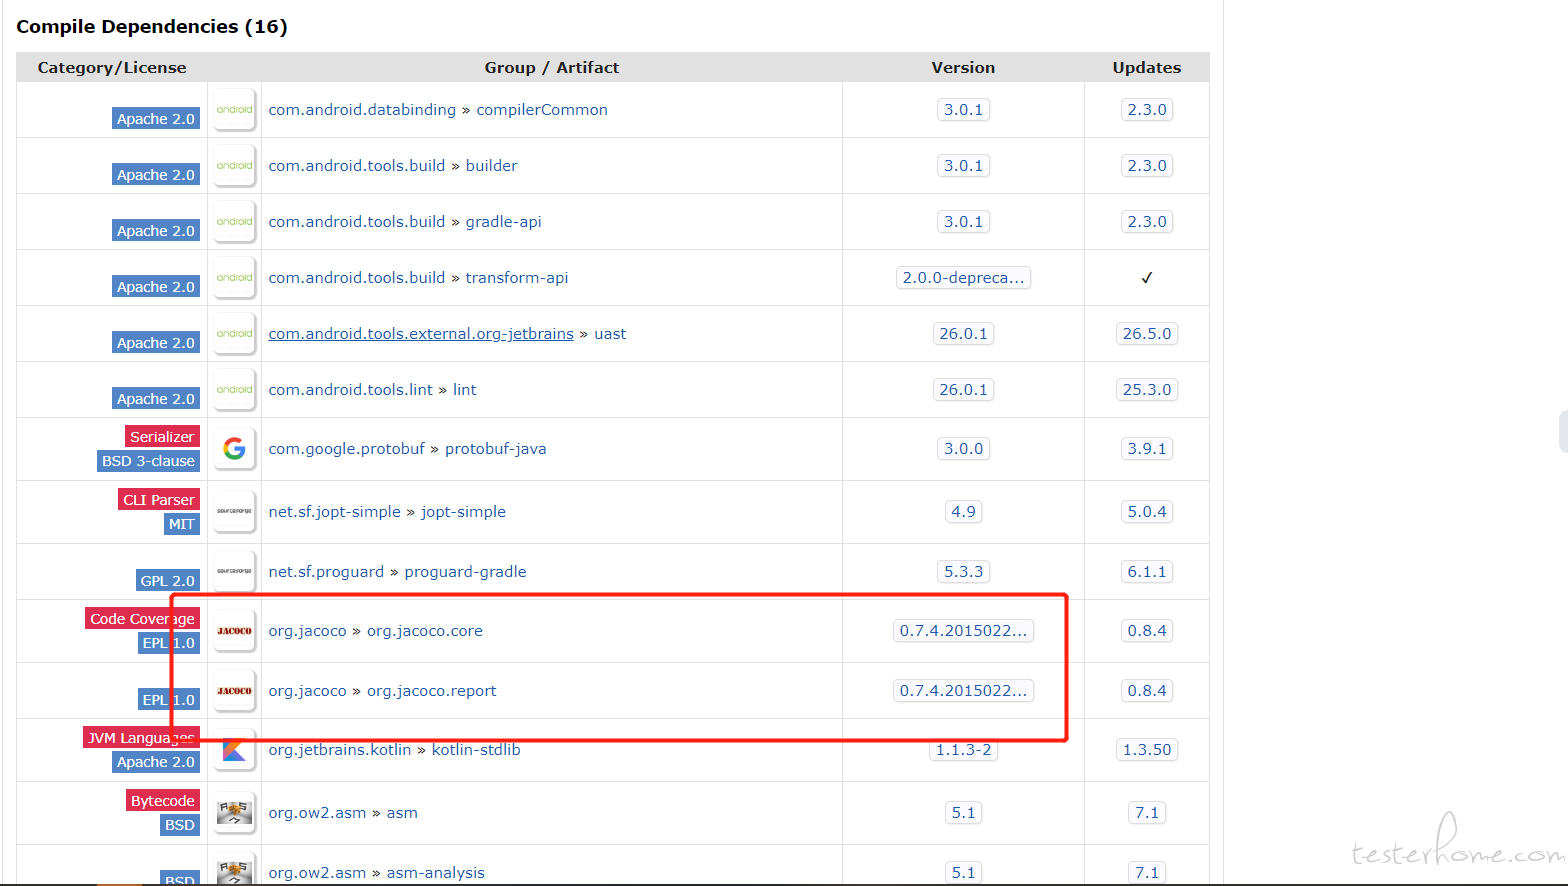Screen dimensions: 1568x886
Task: Click sourceforge icon beside jopt-simple
Action: (234, 512)
